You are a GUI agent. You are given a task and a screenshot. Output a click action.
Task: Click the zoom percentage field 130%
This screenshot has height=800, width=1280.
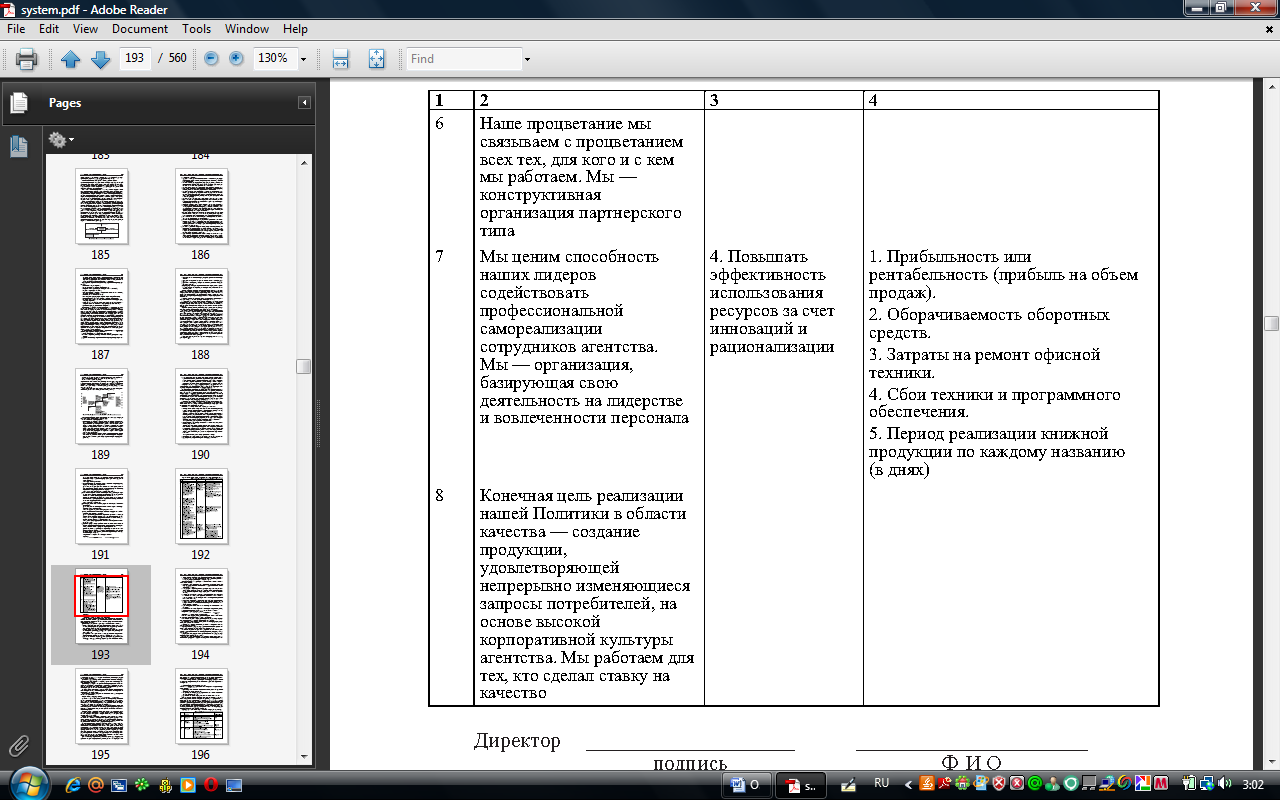click(x=275, y=58)
